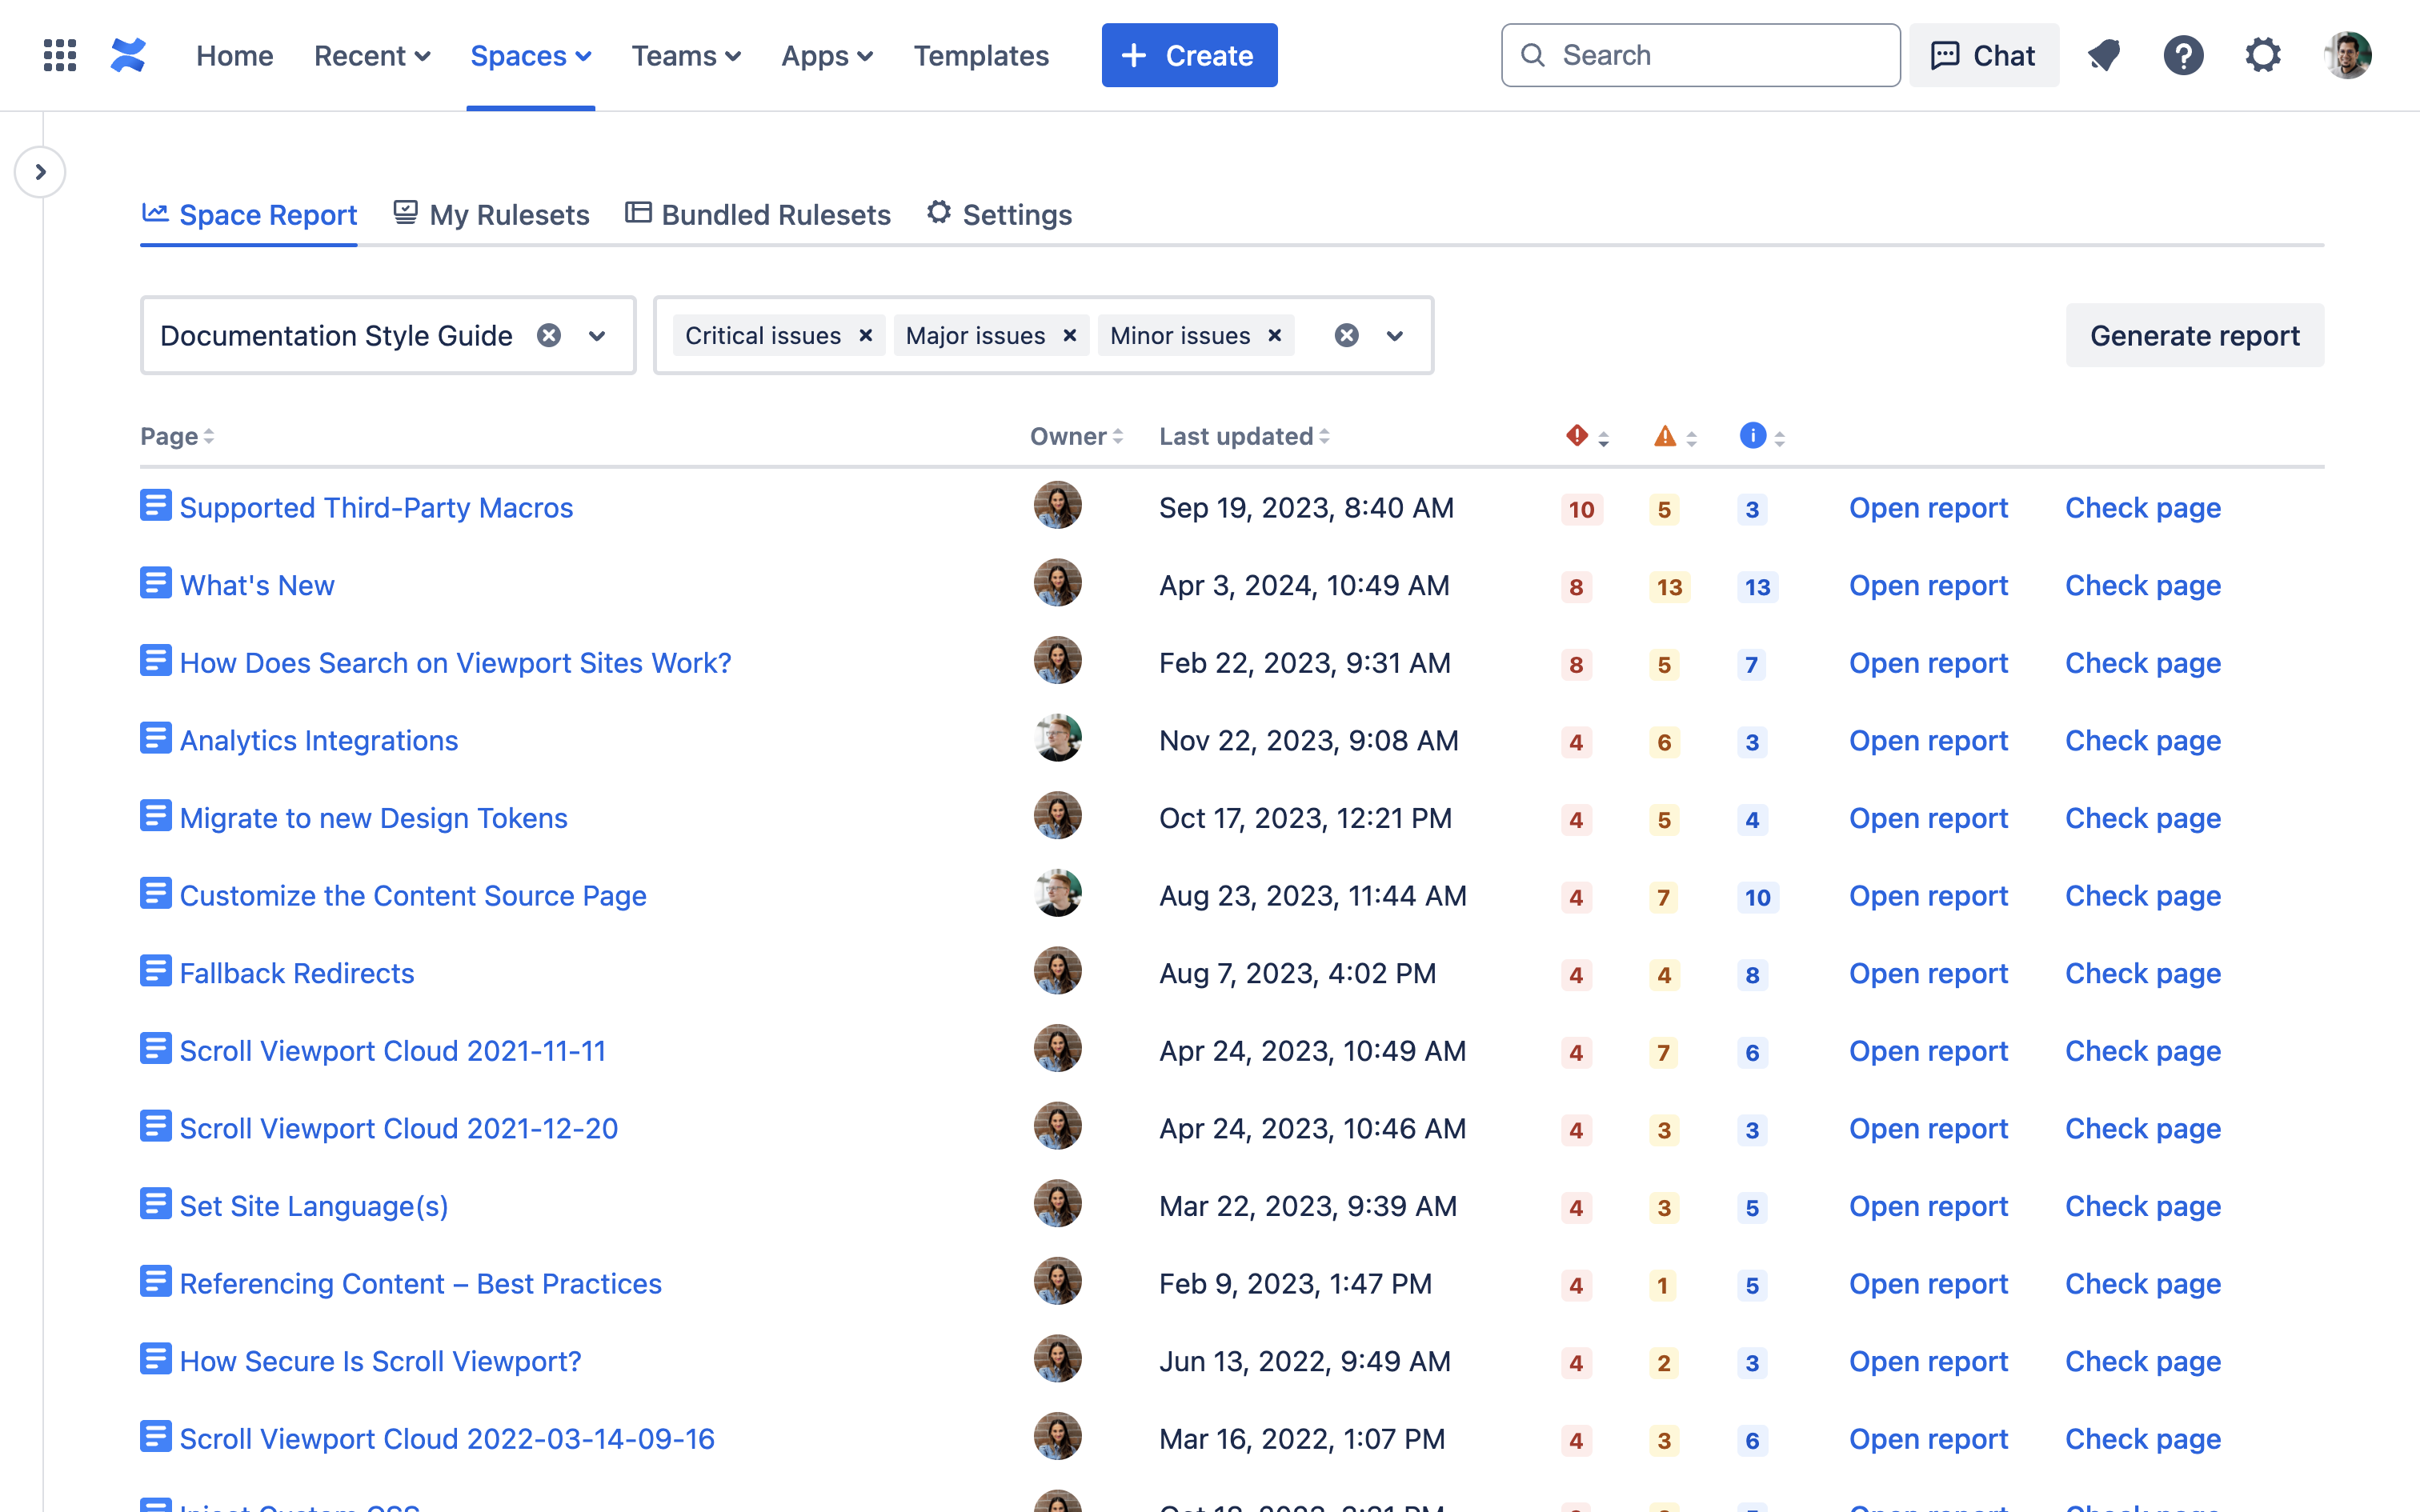2420x1512 pixels.
Task: Click the Generate report button
Action: (2194, 336)
